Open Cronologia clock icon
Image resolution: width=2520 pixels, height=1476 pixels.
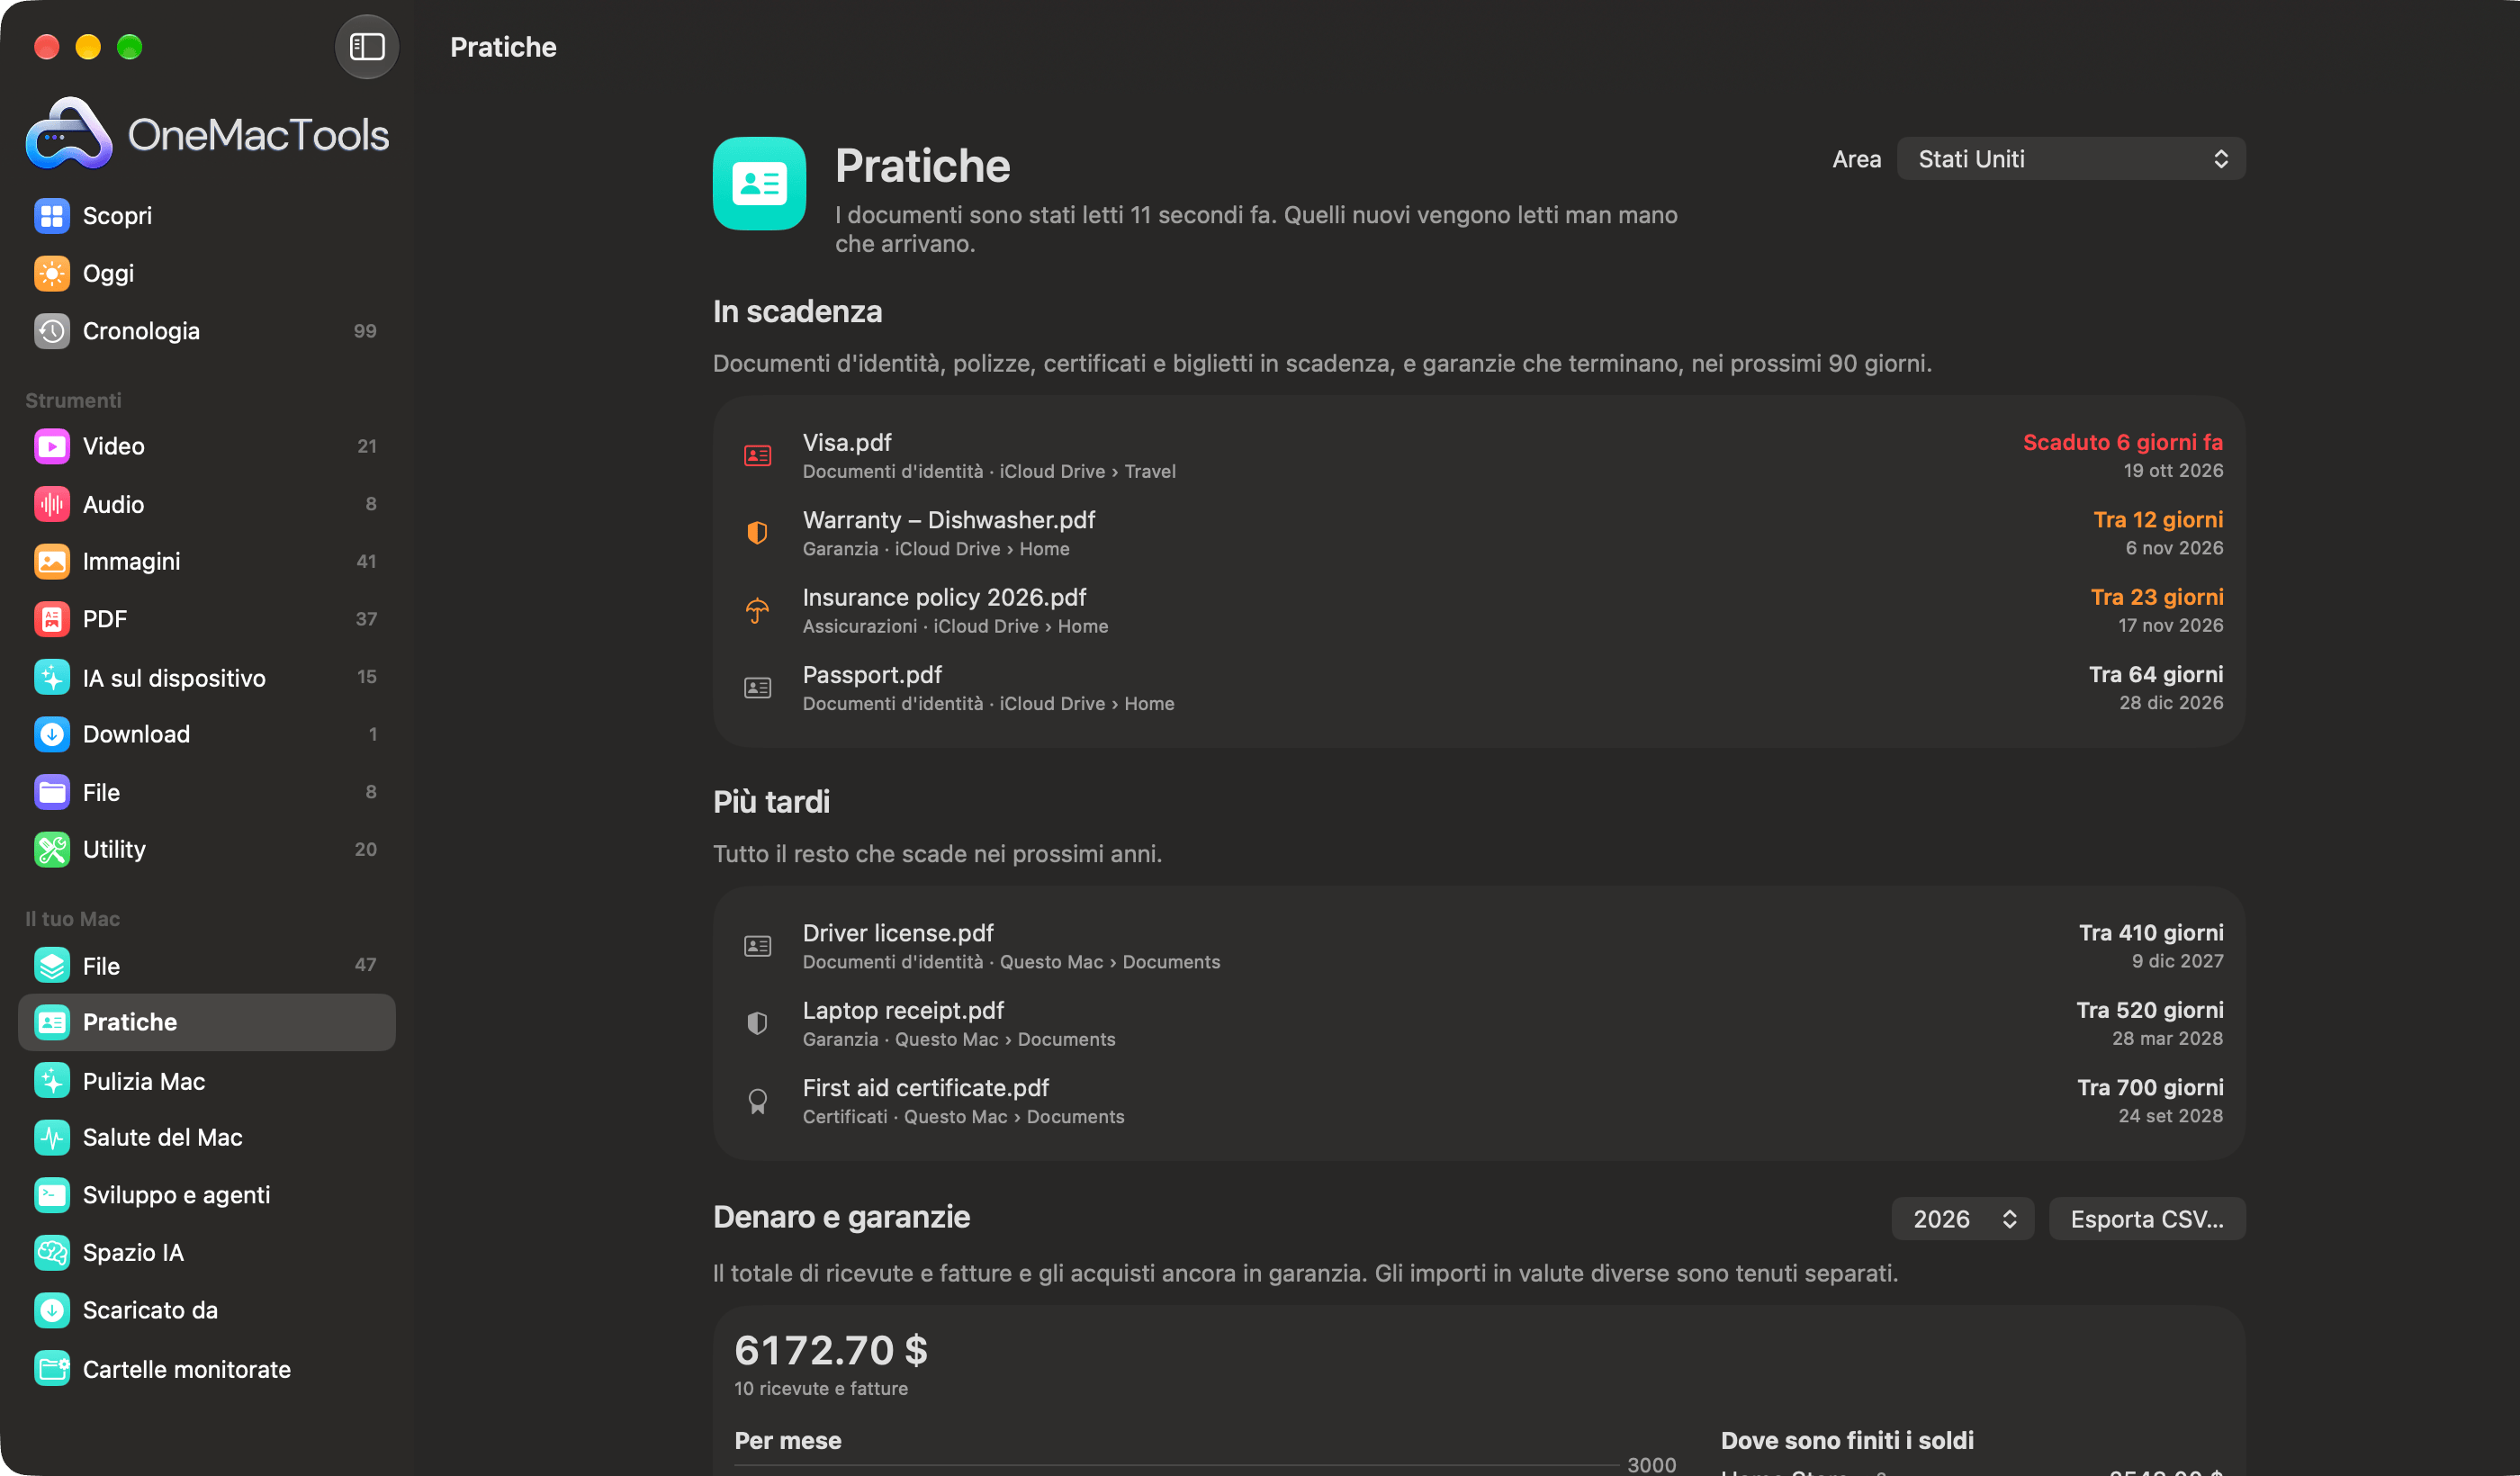coord(52,331)
